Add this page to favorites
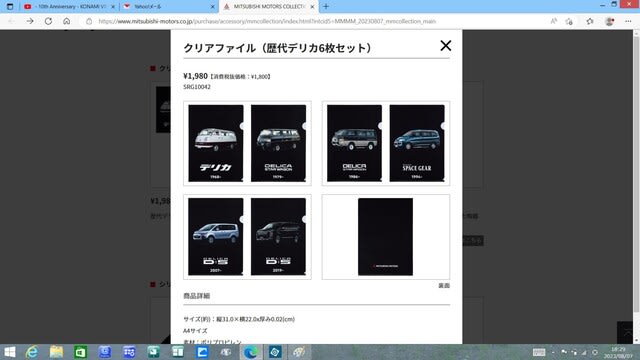This screenshot has height=360, width=640. pyautogui.click(x=569, y=21)
